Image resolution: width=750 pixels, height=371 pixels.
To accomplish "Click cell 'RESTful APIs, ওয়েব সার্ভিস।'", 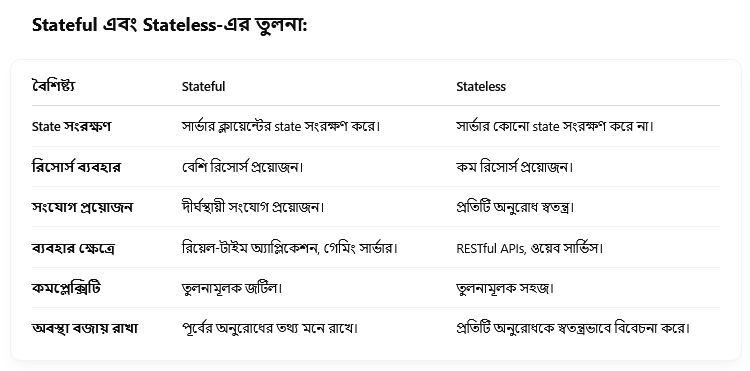I will [x=529, y=248].
